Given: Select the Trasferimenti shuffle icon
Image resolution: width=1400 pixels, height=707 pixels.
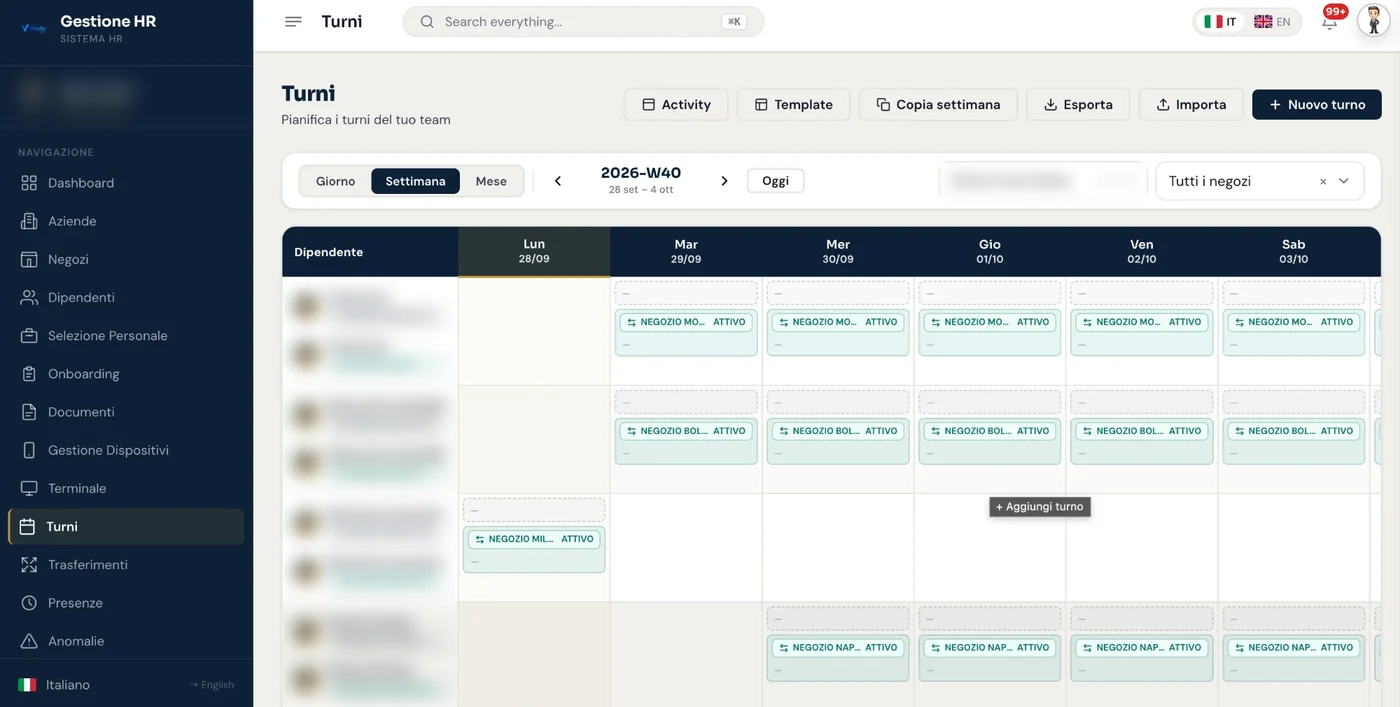Looking at the screenshot, I should pyautogui.click(x=28, y=565).
